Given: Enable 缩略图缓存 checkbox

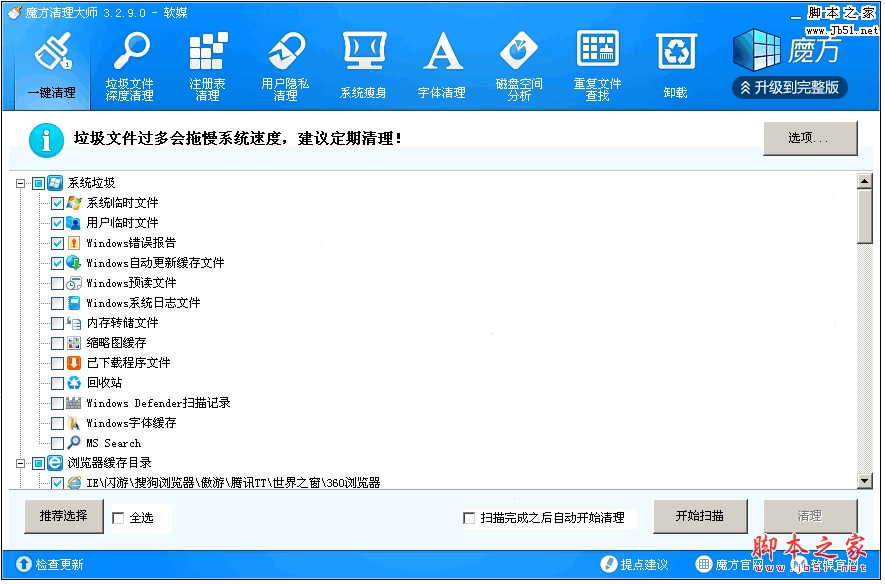Looking at the screenshot, I should [57, 343].
